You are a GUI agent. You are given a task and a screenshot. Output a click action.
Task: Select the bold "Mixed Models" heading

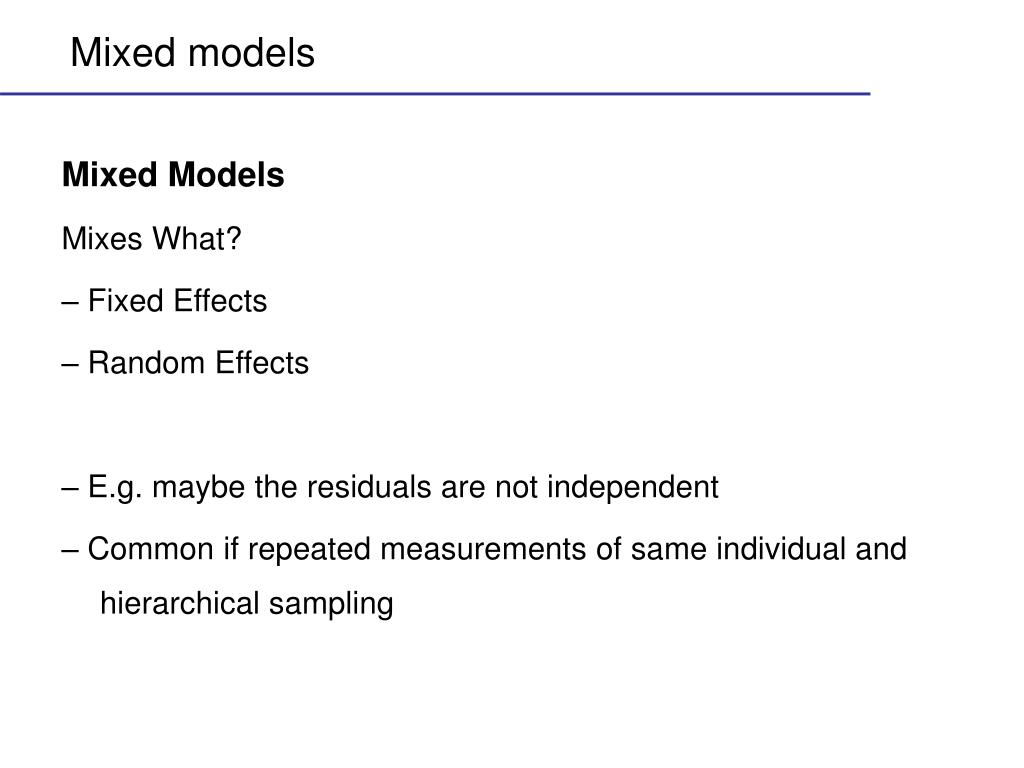[173, 175]
